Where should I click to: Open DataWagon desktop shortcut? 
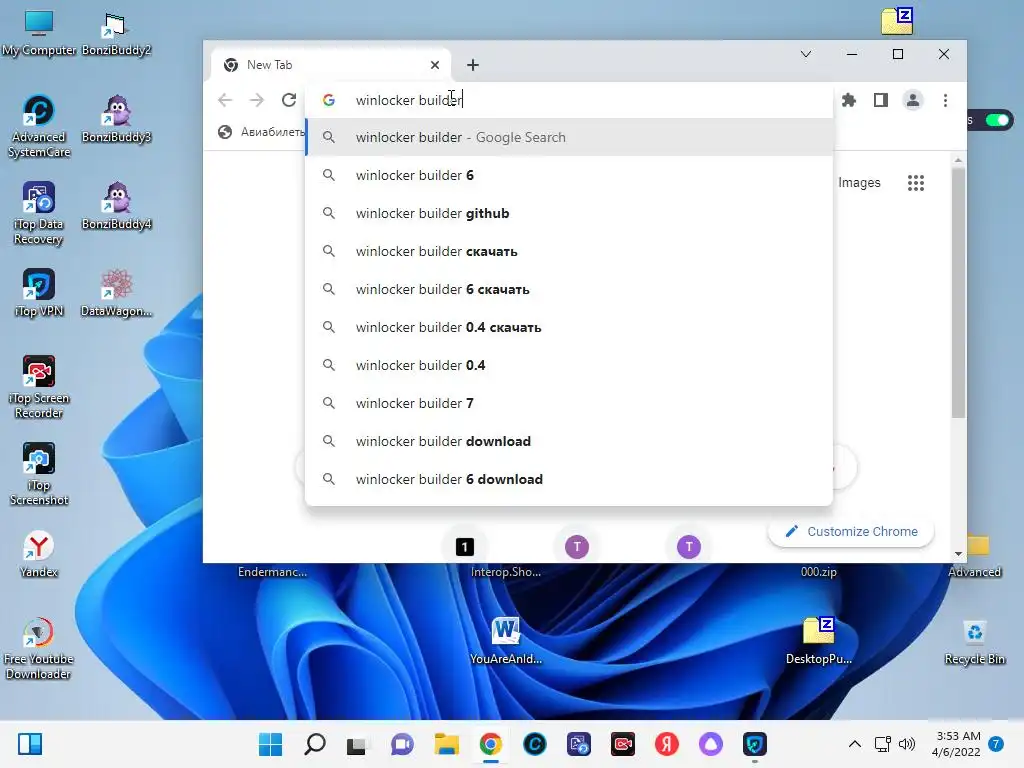click(x=116, y=293)
